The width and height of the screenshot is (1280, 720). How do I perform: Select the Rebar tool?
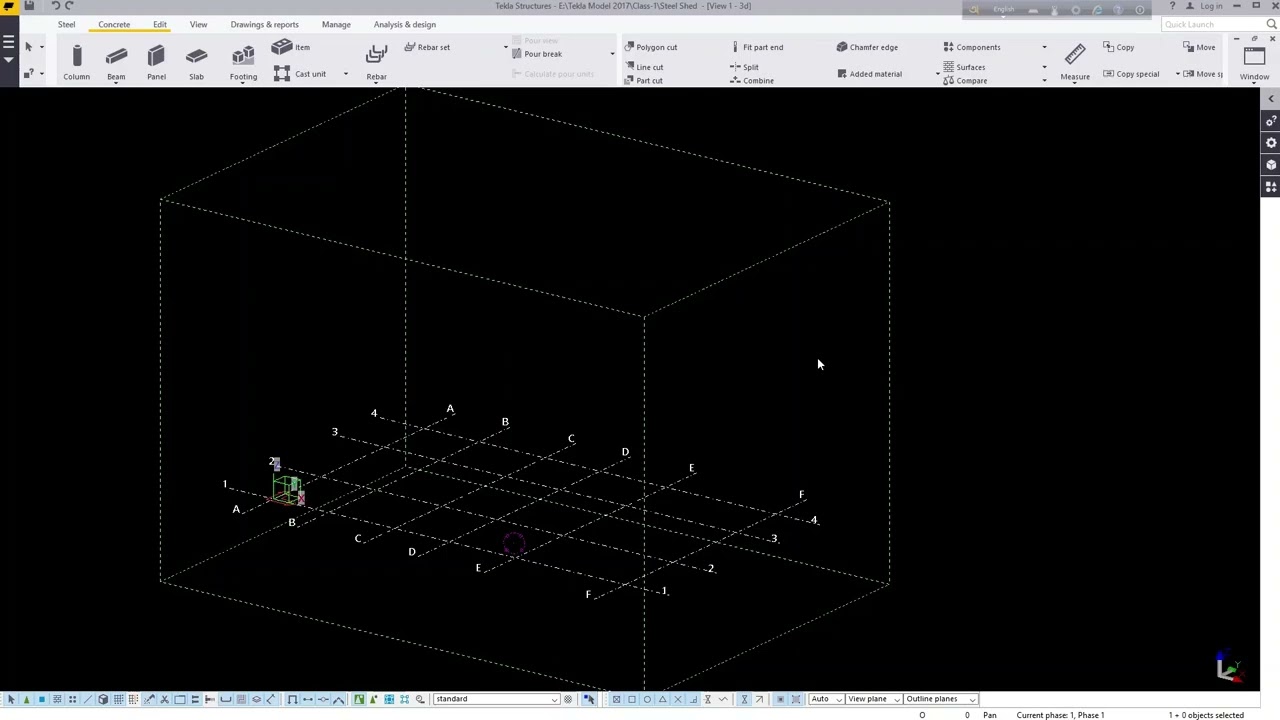(x=376, y=62)
